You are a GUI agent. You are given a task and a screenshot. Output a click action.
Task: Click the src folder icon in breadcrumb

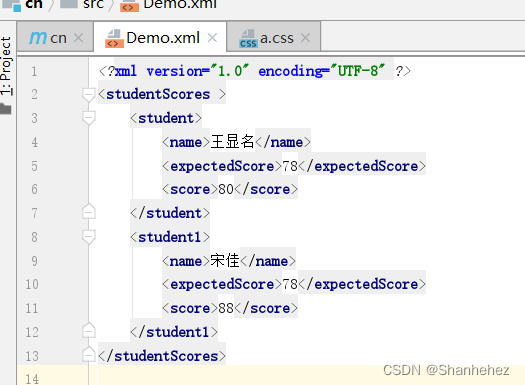coord(69,4)
